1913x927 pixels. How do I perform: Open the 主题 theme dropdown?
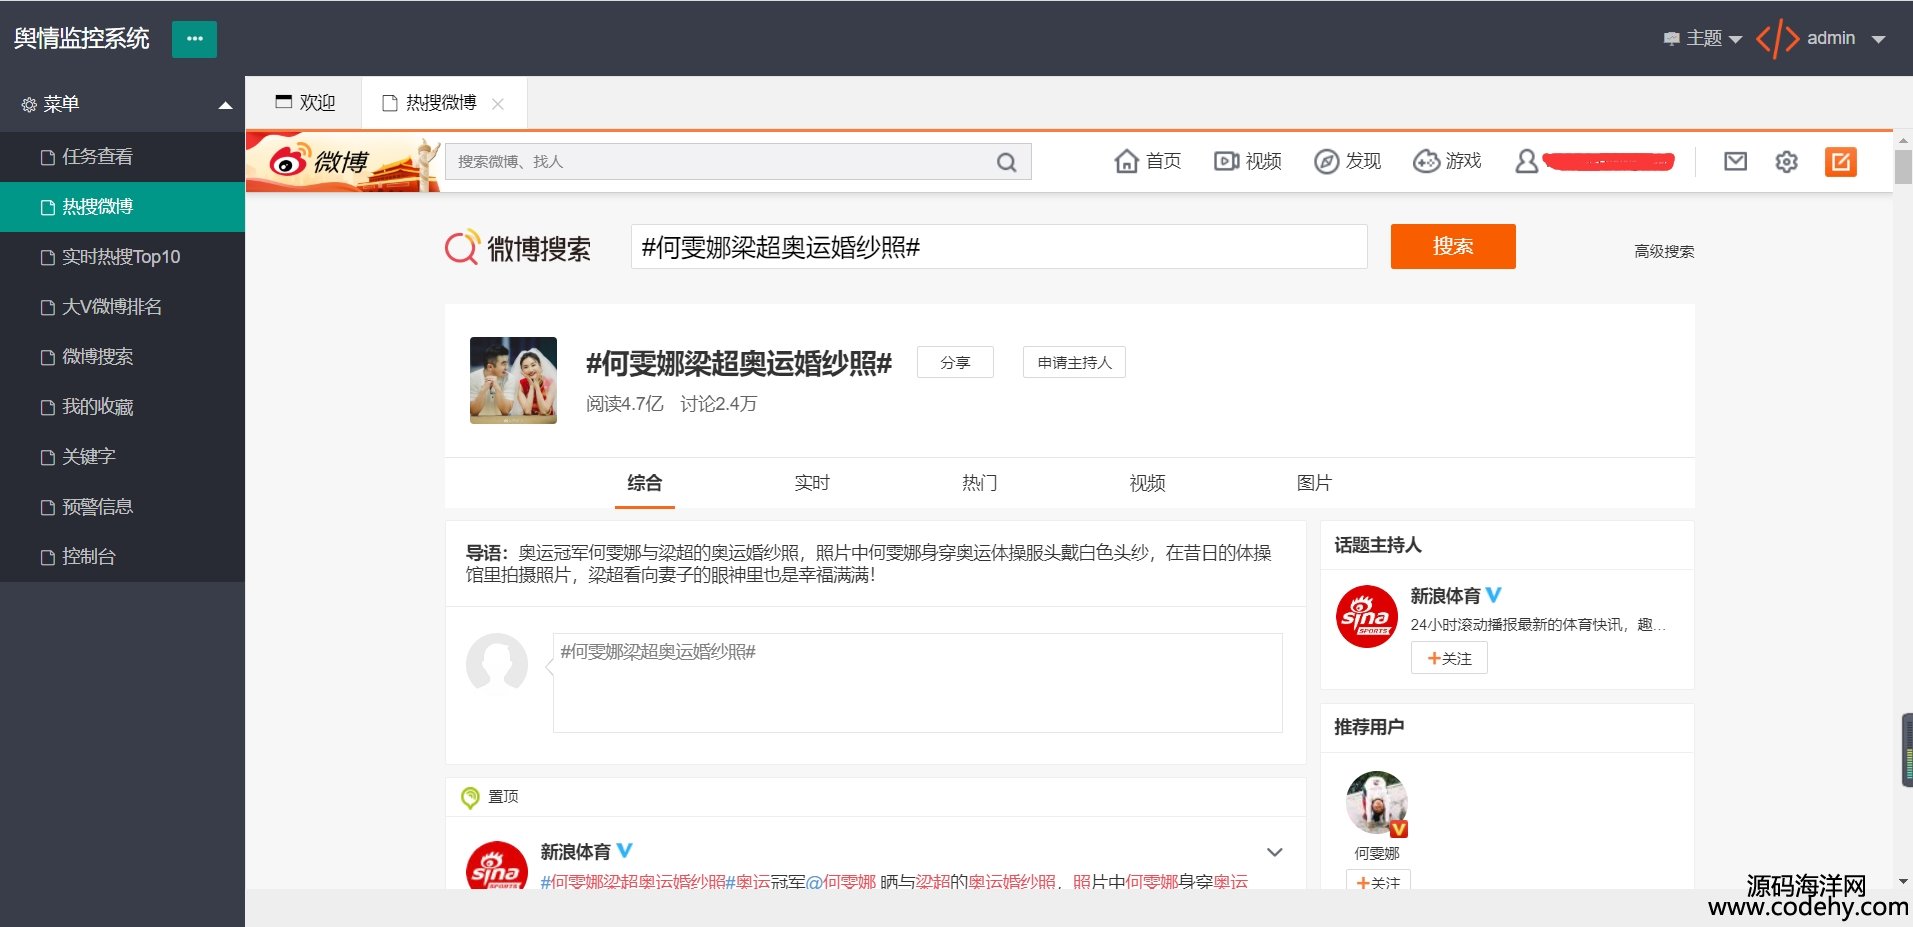click(1702, 38)
